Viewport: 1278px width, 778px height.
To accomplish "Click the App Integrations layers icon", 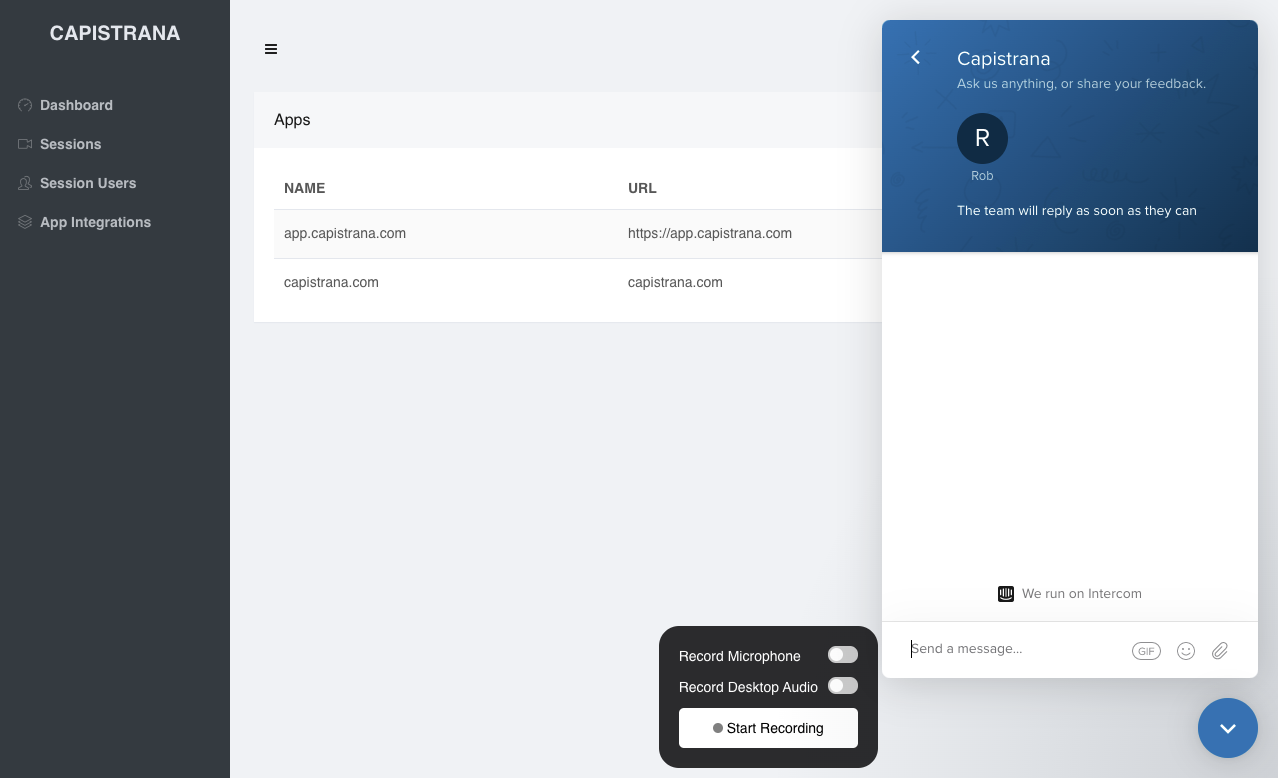I will coord(25,222).
